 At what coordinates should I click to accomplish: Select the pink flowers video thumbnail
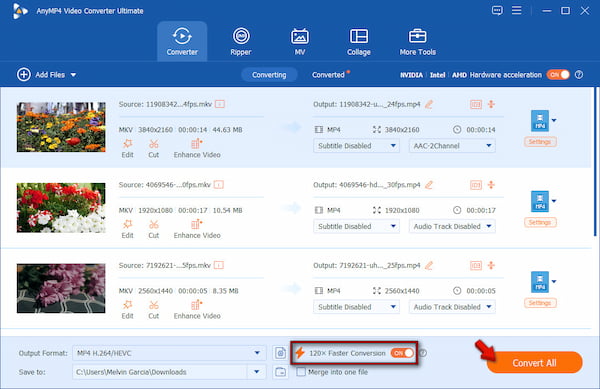click(x=61, y=288)
